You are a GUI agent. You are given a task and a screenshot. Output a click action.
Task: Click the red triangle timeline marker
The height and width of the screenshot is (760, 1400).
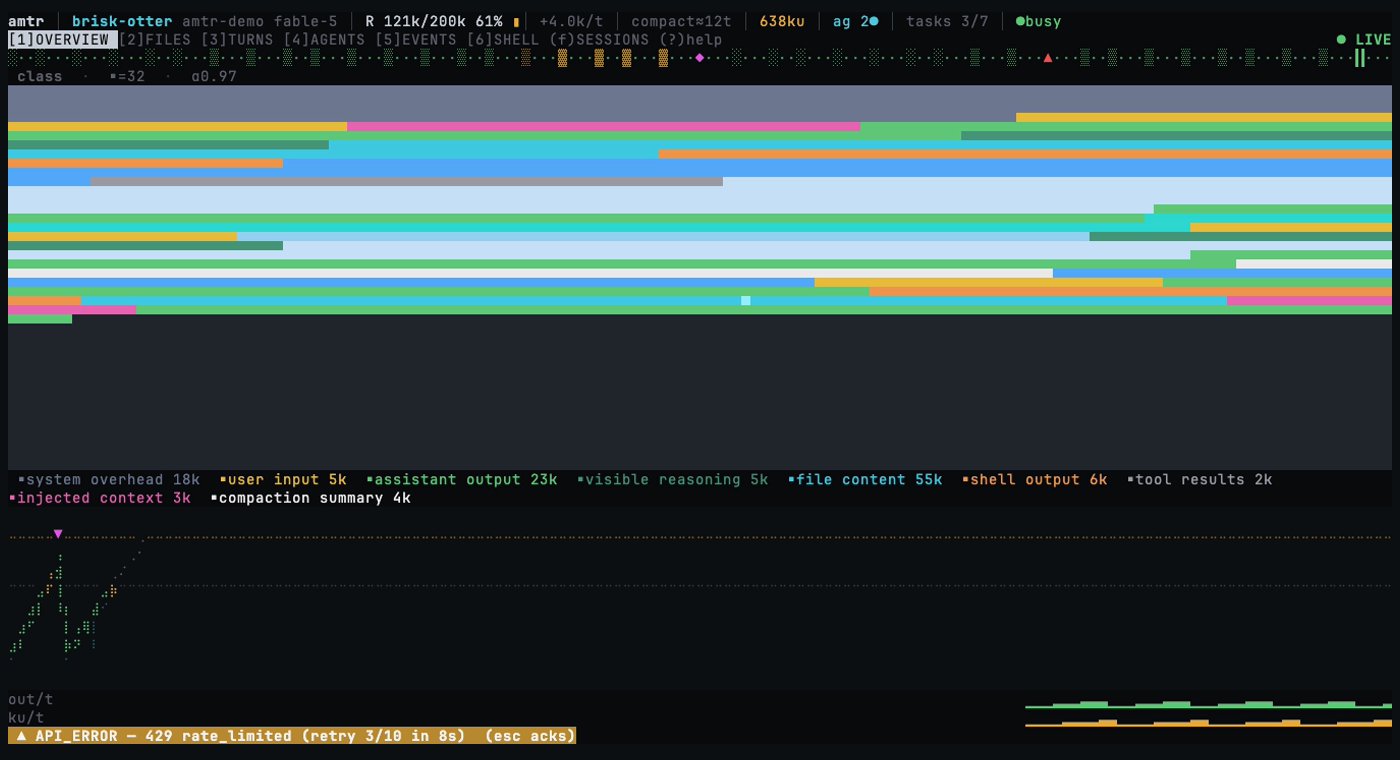[x=1047, y=58]
